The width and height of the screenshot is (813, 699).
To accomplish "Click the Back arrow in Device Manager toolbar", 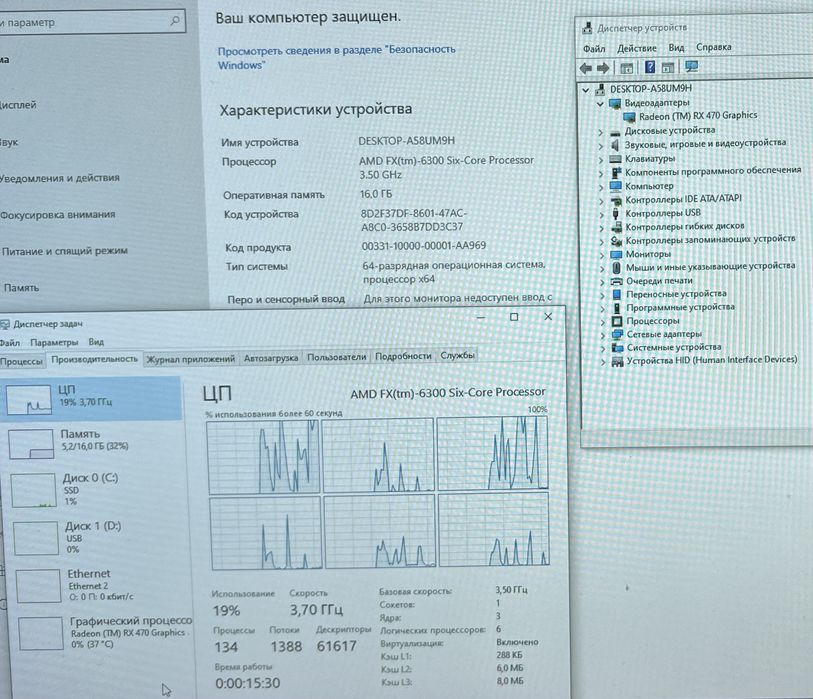I will click(x=586, y=68).
